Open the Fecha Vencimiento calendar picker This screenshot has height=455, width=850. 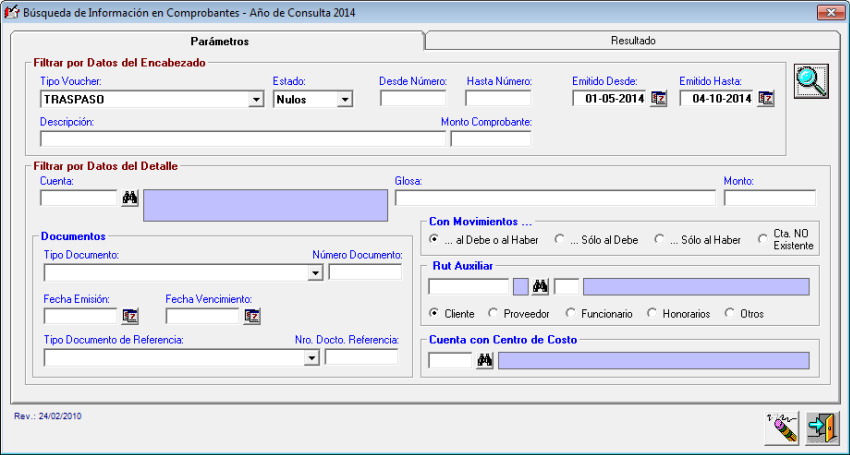click(x=252, y=316)
